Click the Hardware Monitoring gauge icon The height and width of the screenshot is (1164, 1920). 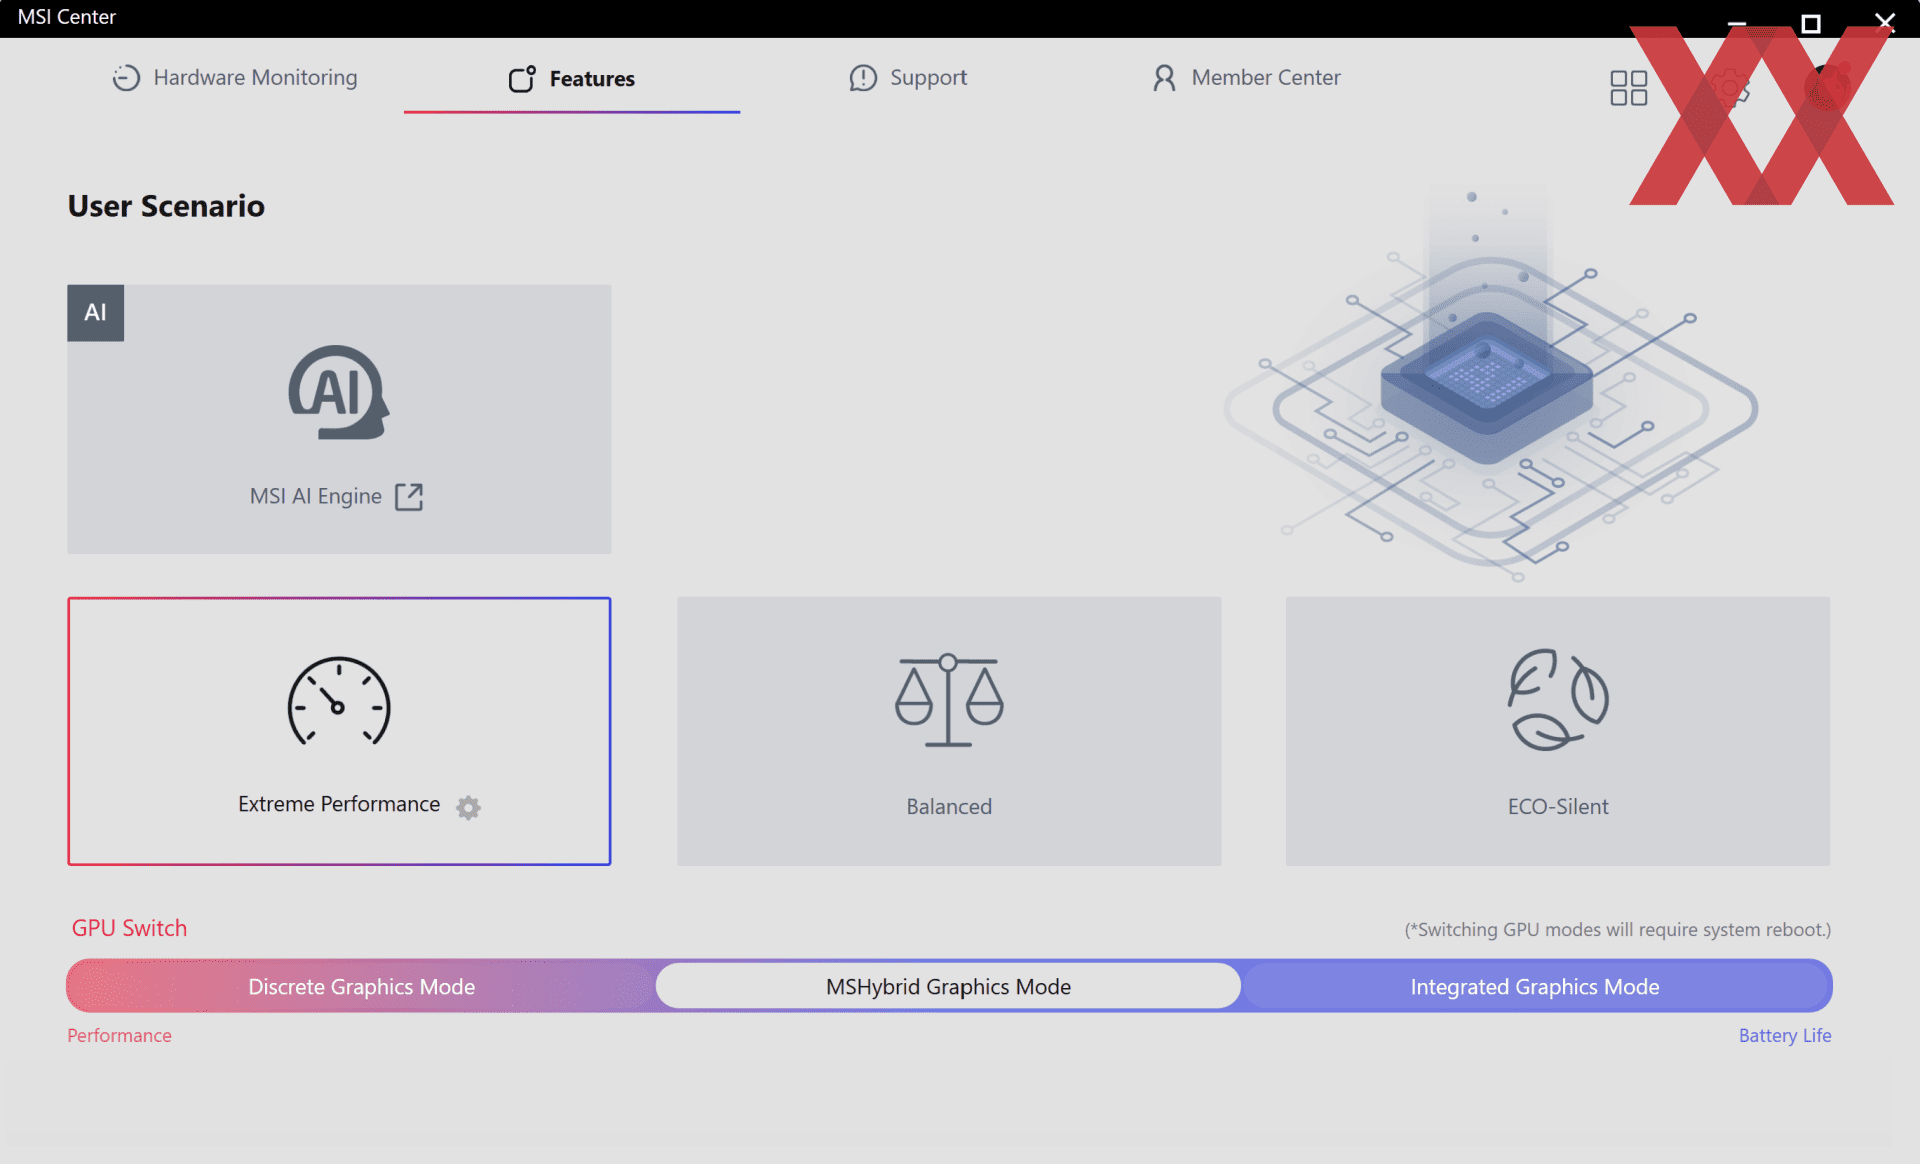point(126,78)
